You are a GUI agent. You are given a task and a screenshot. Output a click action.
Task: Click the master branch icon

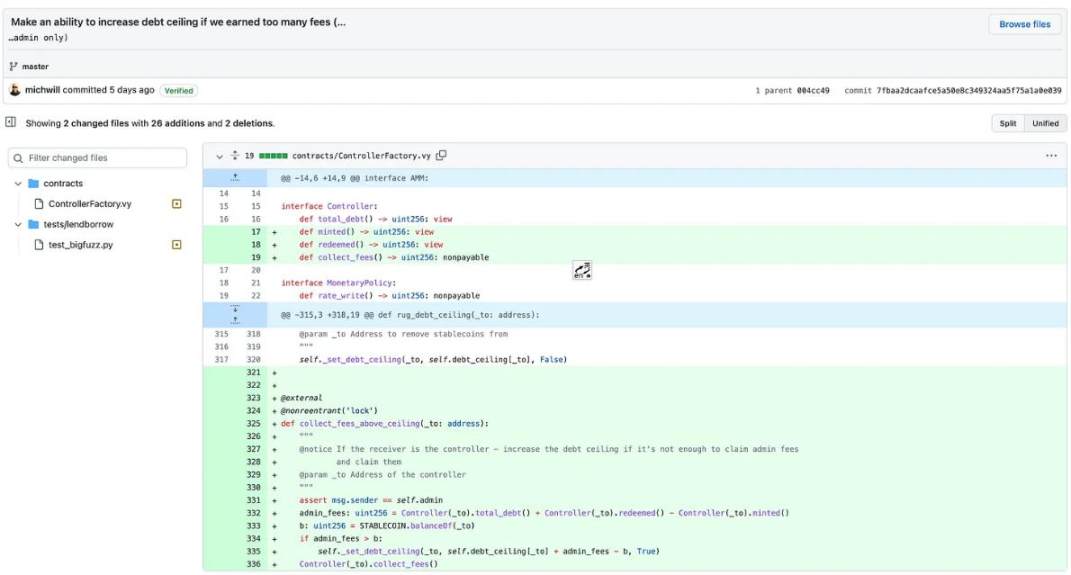pyautogui.click(x=13, y=66)
